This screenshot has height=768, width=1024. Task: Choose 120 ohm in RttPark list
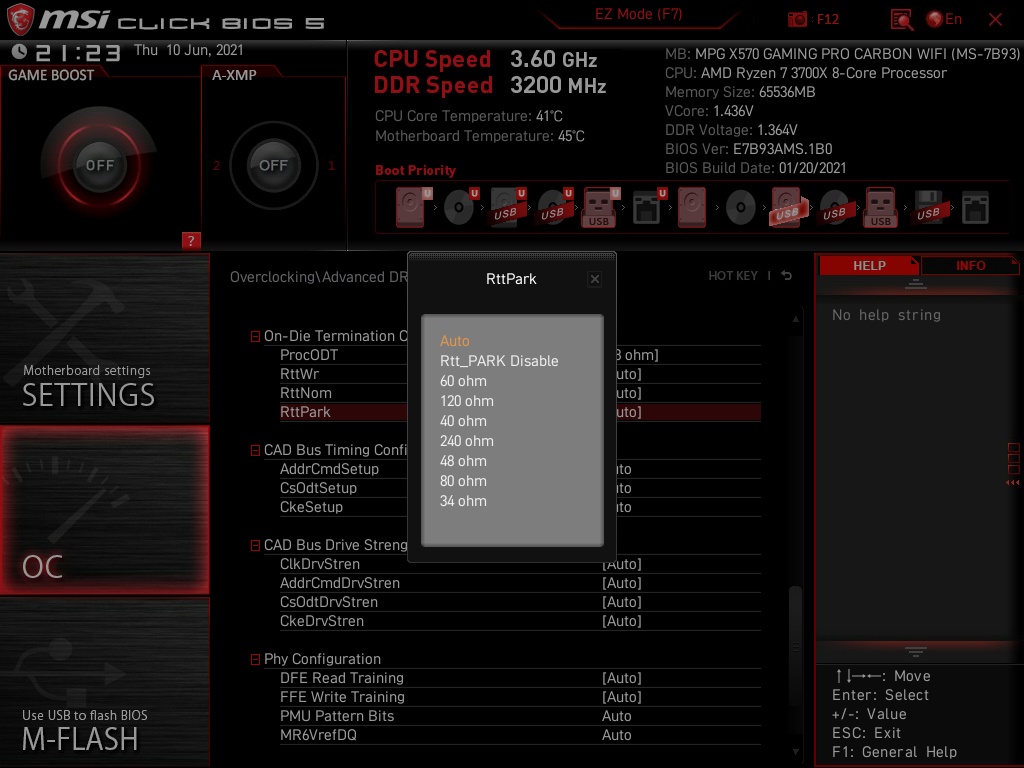point(467,401)
